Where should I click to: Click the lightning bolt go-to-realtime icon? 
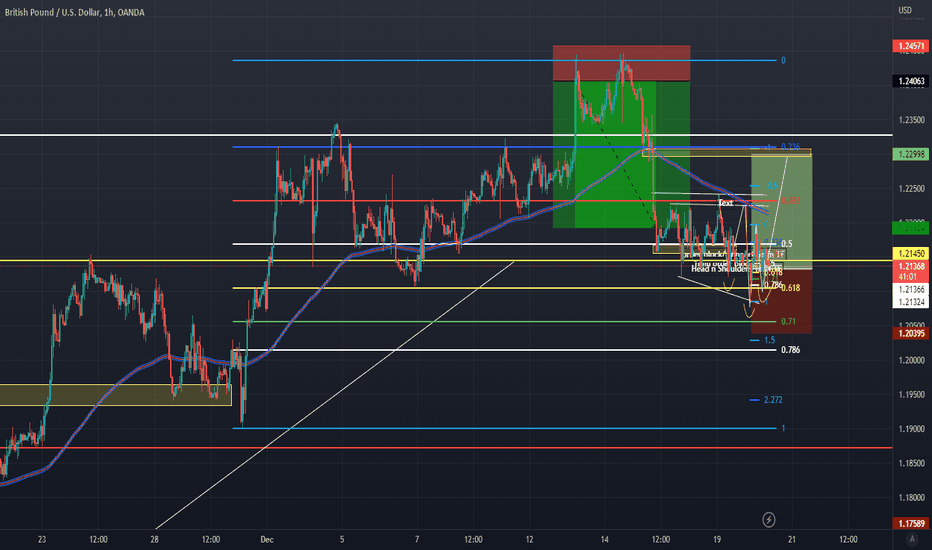tap(769, 520)
